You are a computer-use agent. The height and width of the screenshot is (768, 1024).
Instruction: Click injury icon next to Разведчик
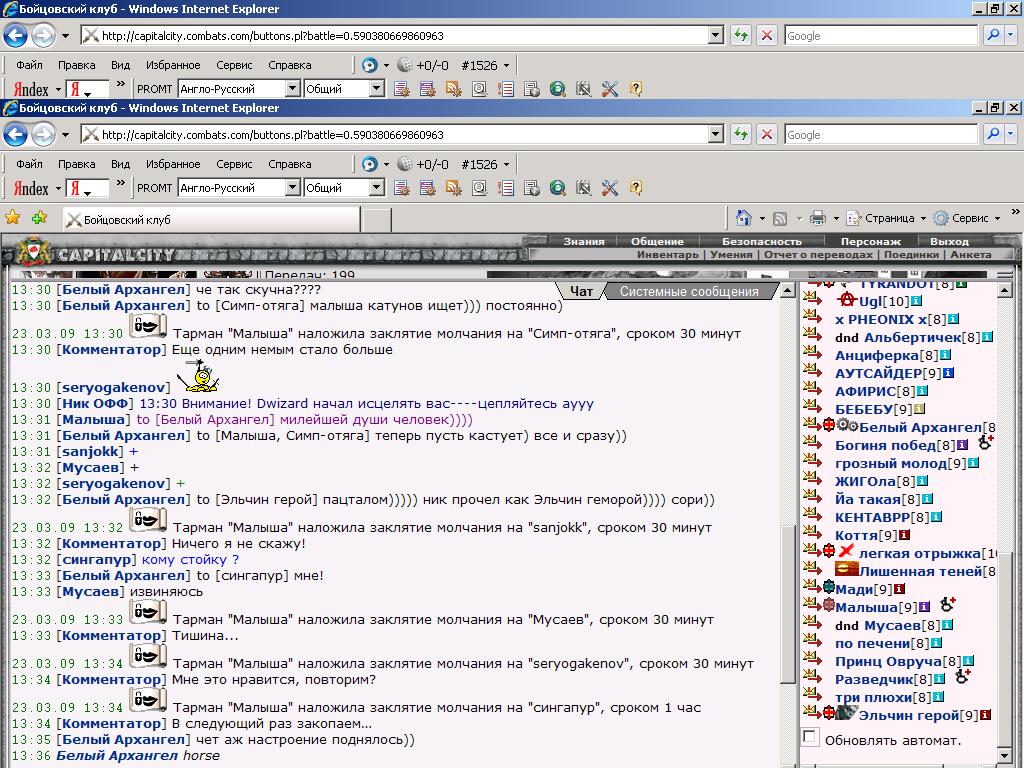pyautogui.click(x=962, y=677)
